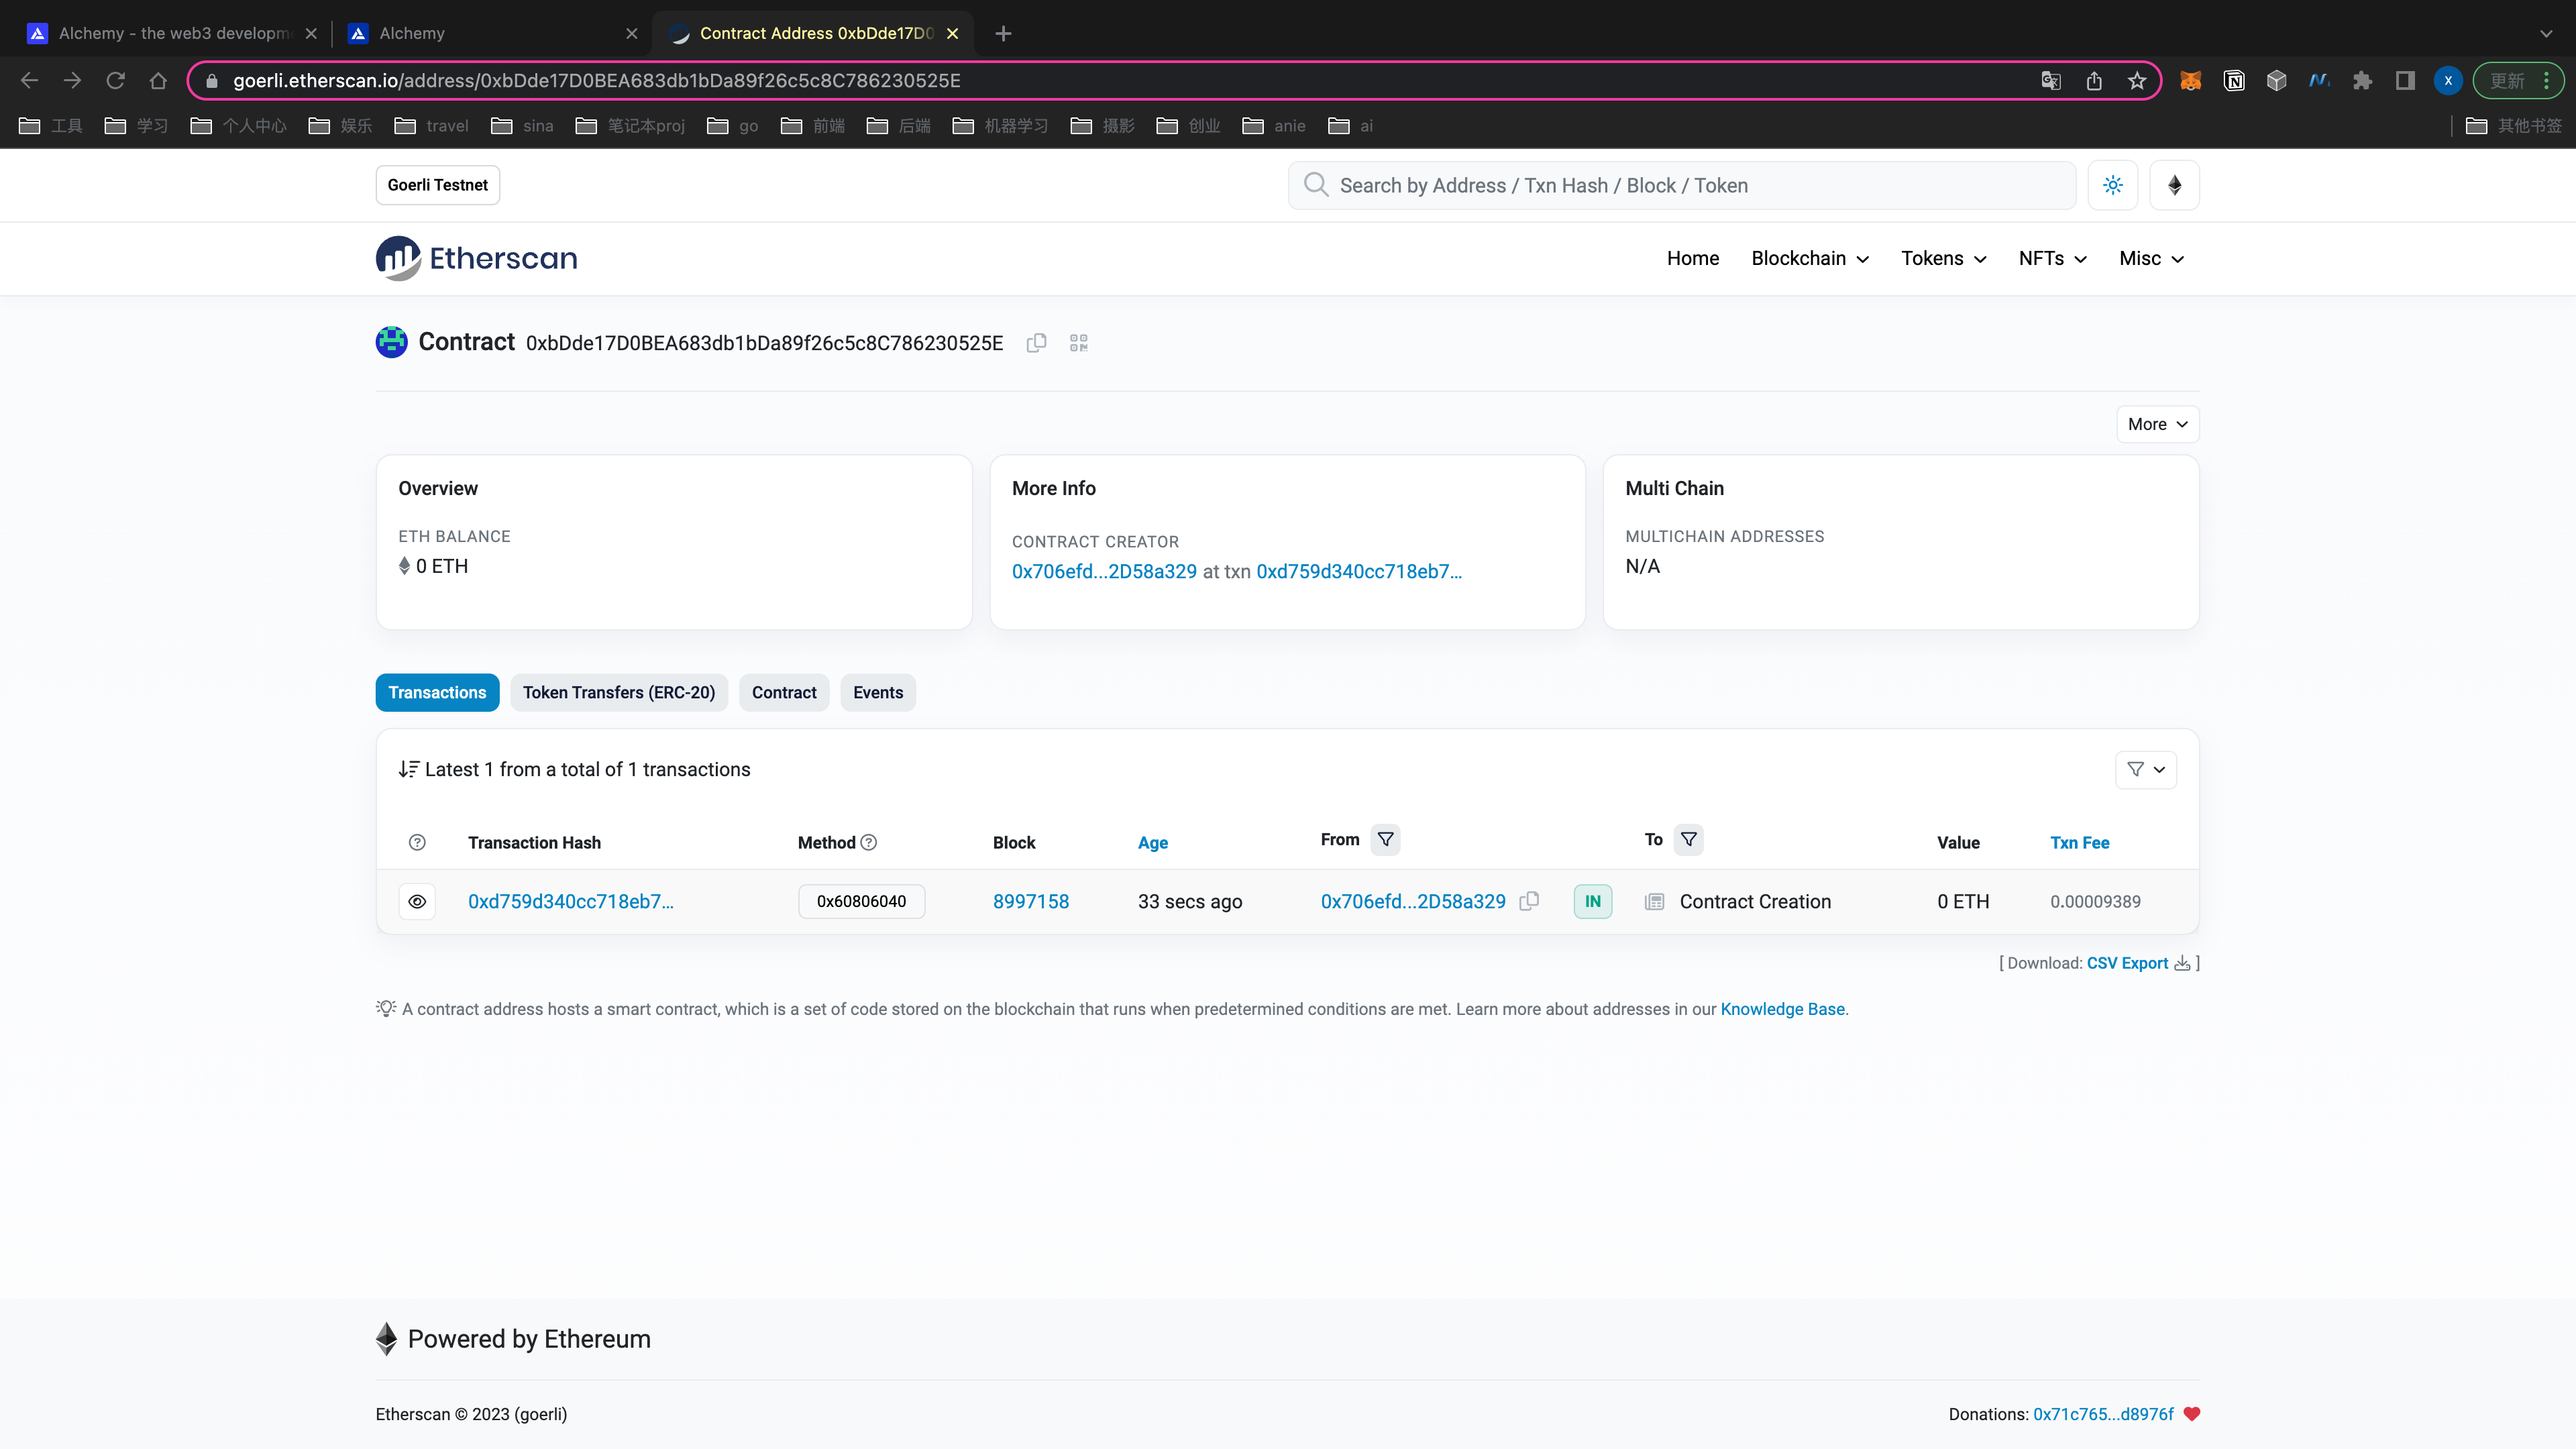Switch to Token Transfers (ERC-20) tab
This screenshot has height=1449, width=2576.
(619, 692)
